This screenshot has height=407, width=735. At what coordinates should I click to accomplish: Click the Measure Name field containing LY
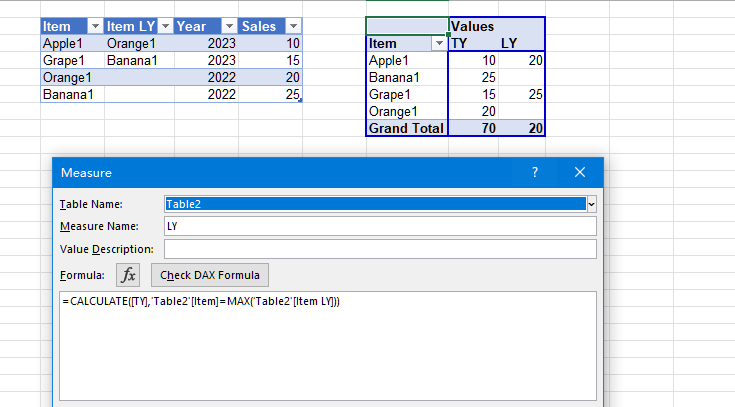(x=380, y=226)
